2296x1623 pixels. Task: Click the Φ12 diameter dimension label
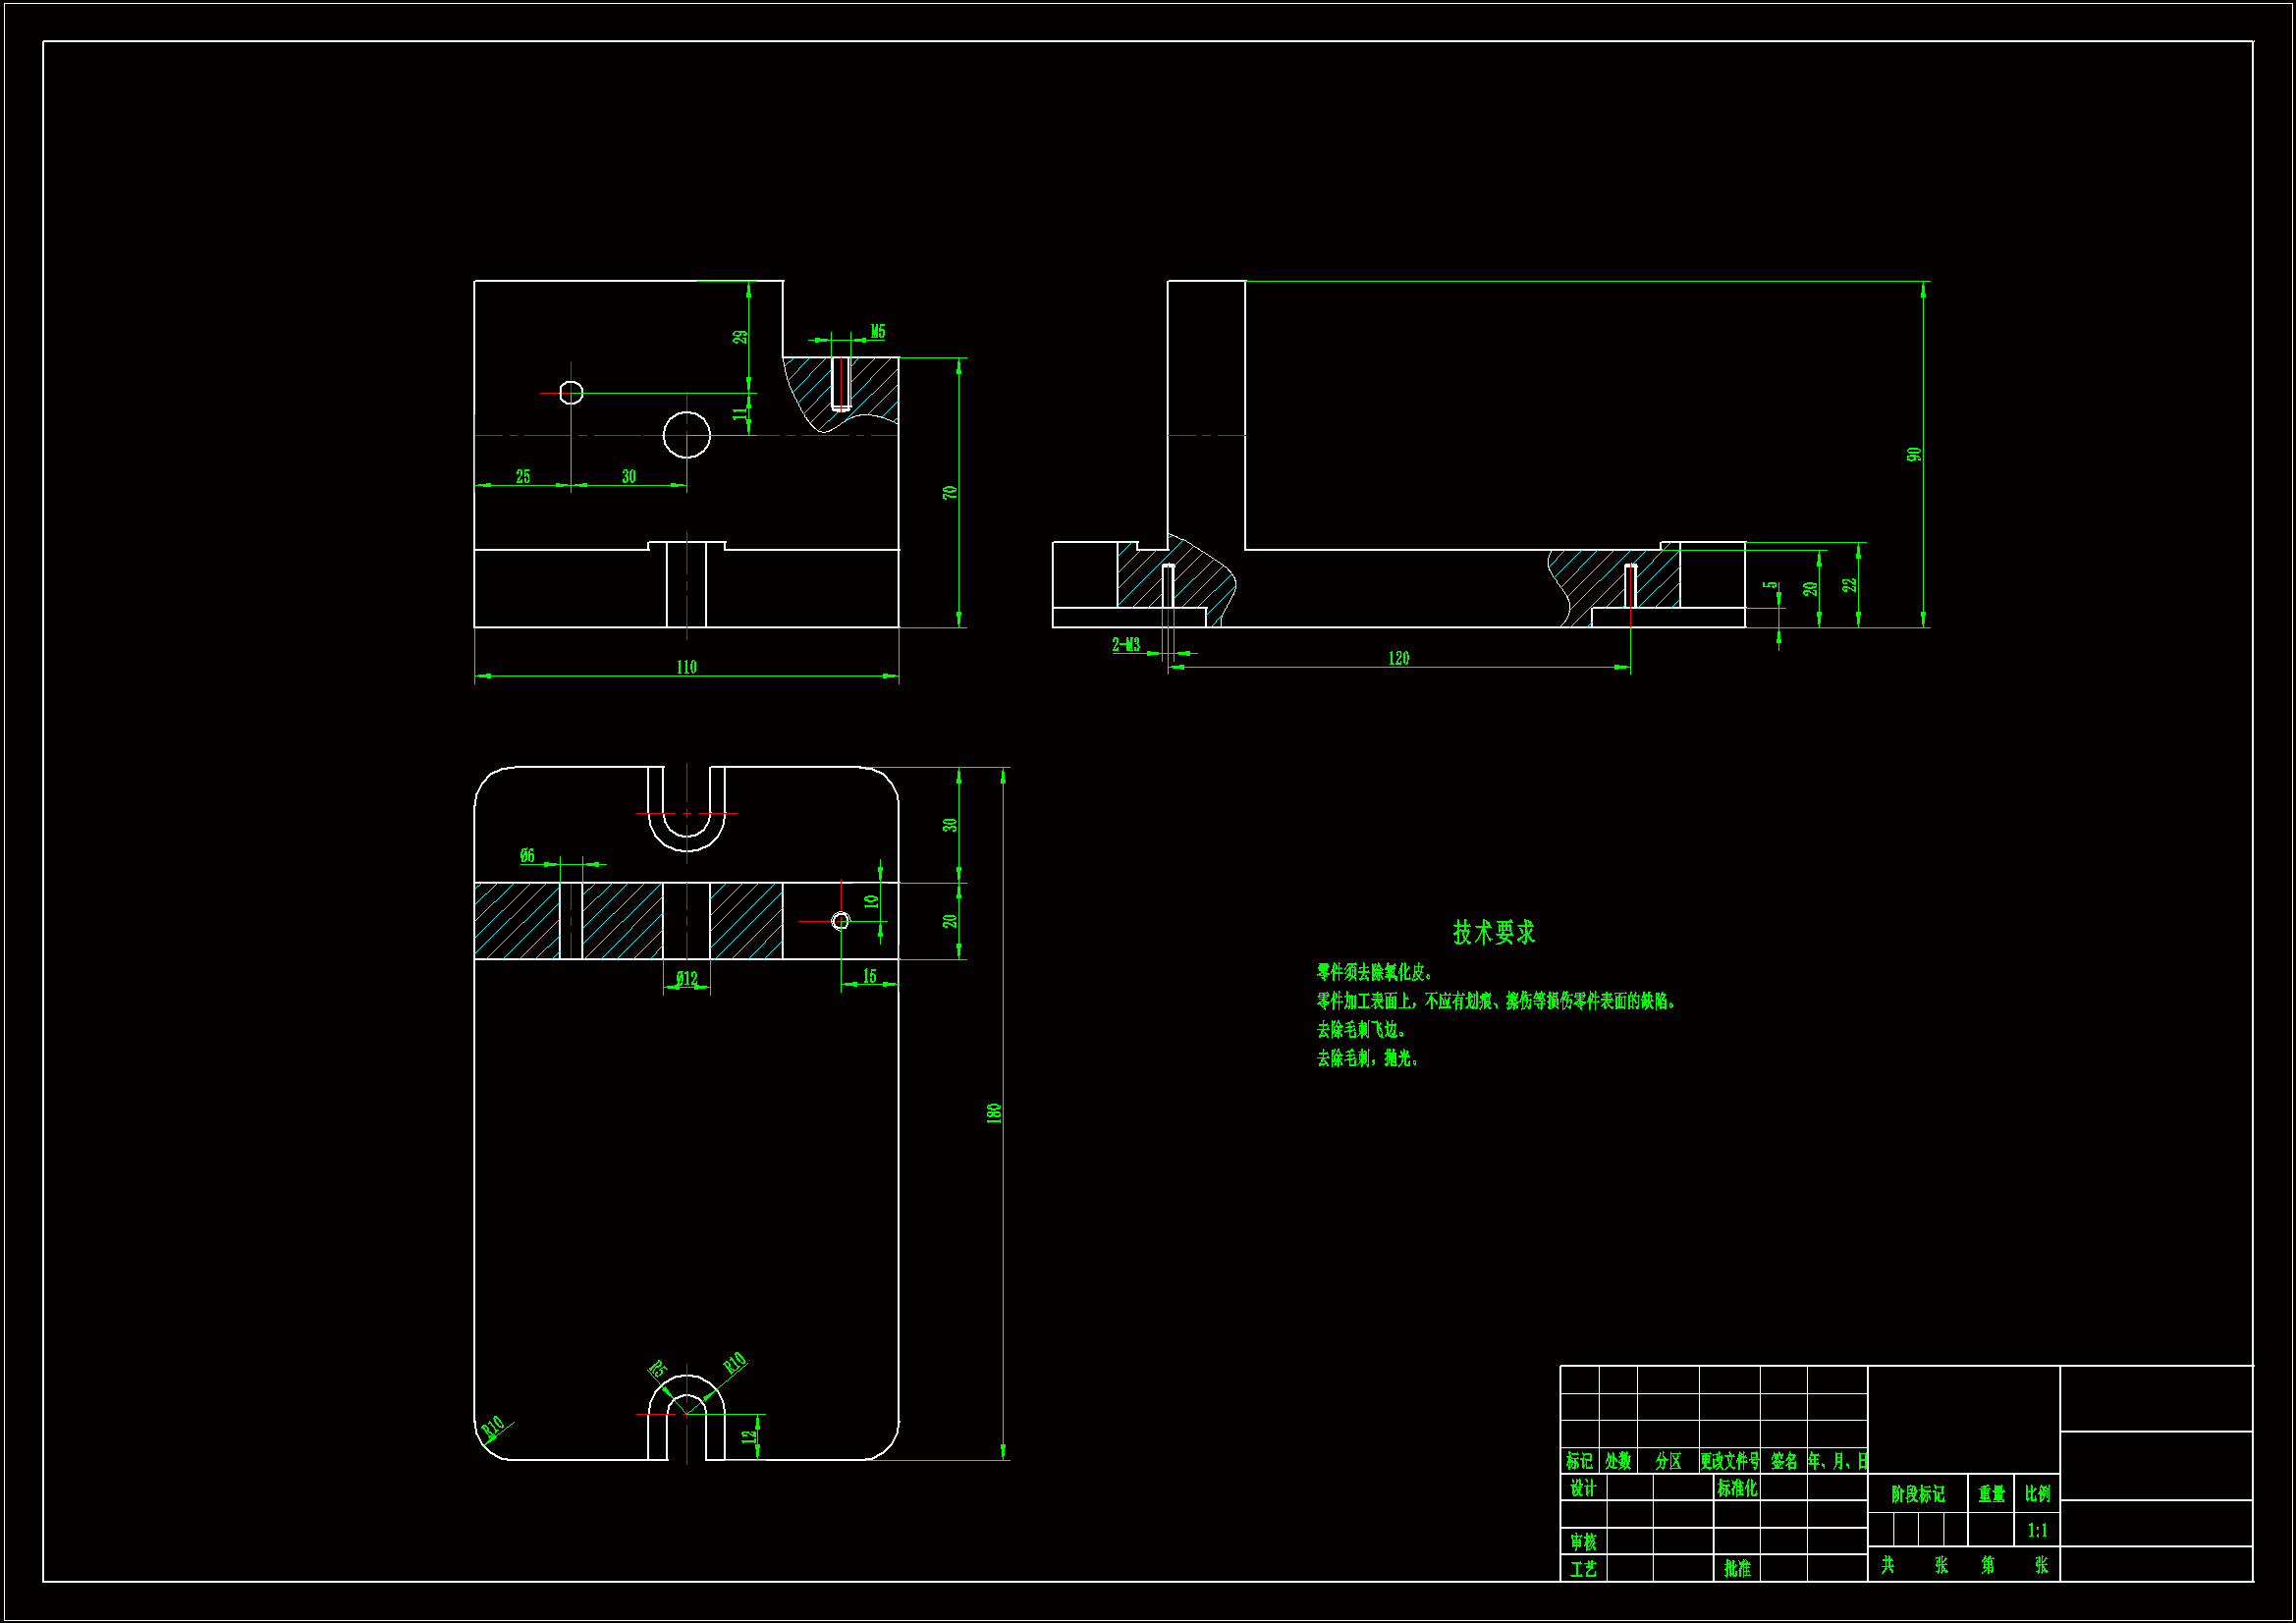[x=687, y=978]
